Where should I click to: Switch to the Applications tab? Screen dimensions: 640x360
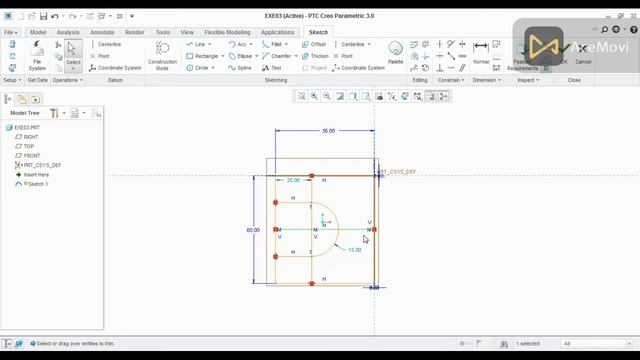(278, 32)
